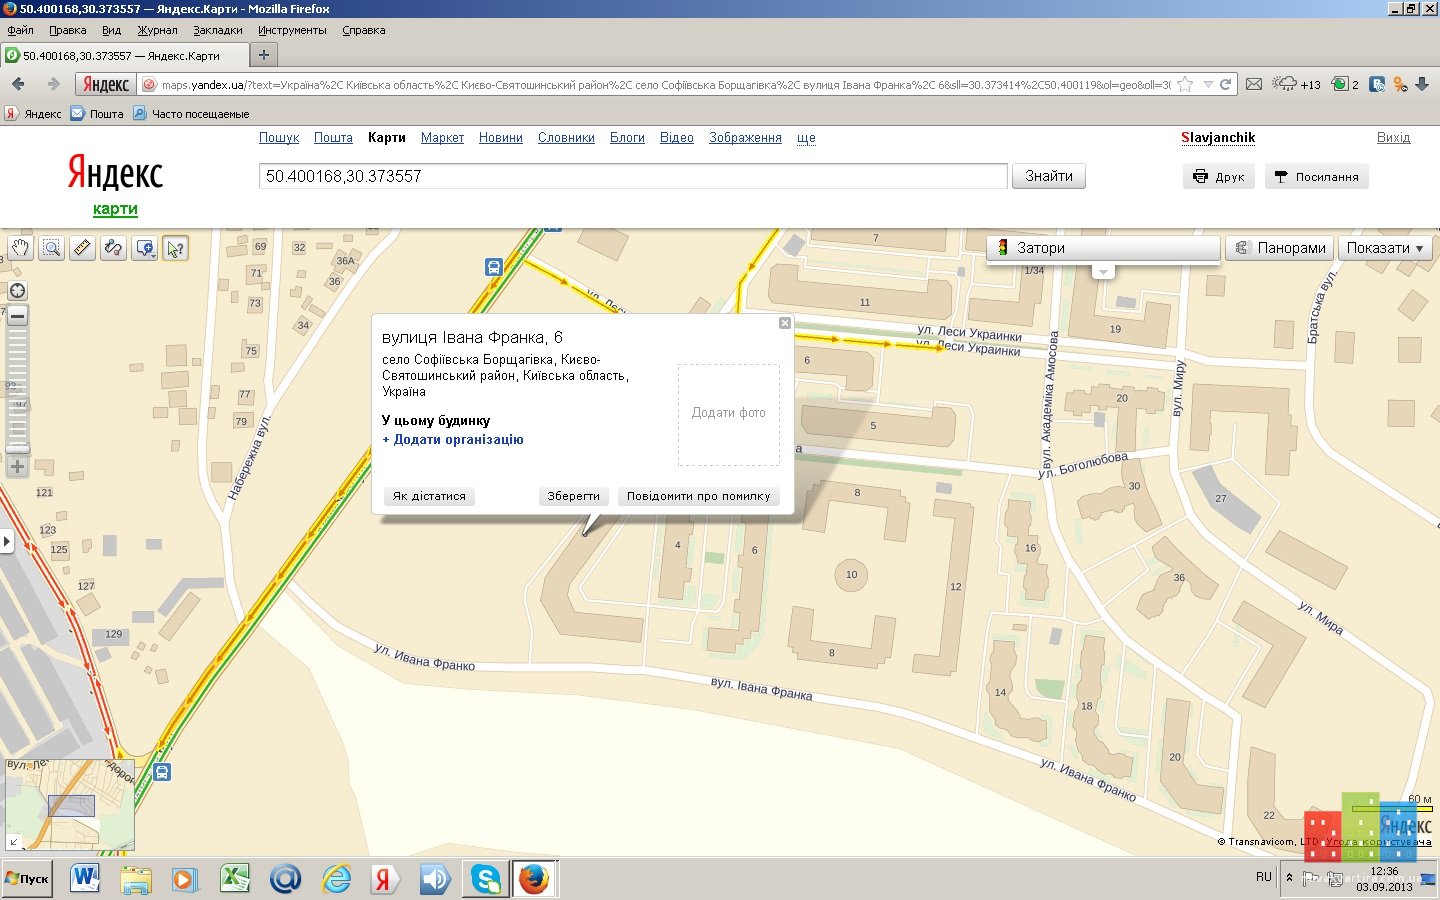Select the add placemark comment tool

click(x=145, y=248)
